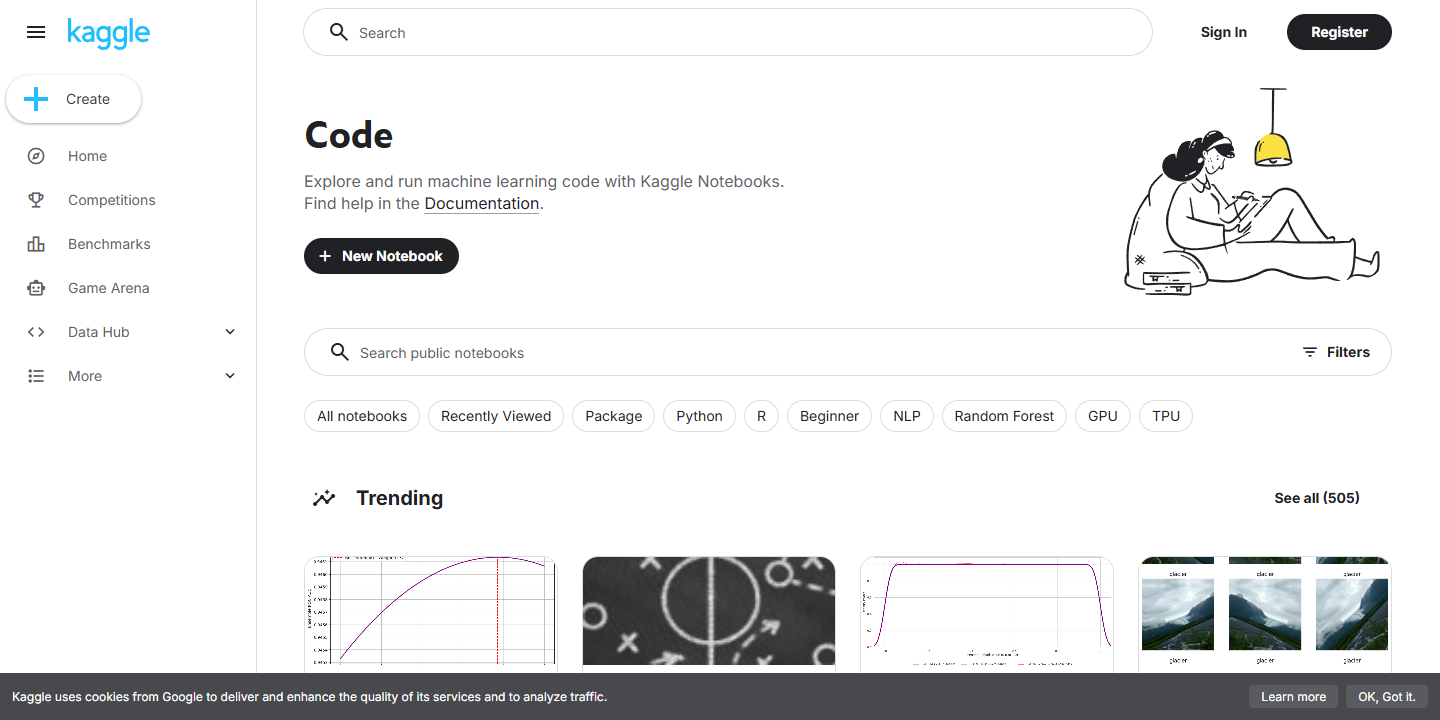The height and width of the screenshot is (720, 1440).
Task: Open the hamburger menu icon
Action: 36,32
